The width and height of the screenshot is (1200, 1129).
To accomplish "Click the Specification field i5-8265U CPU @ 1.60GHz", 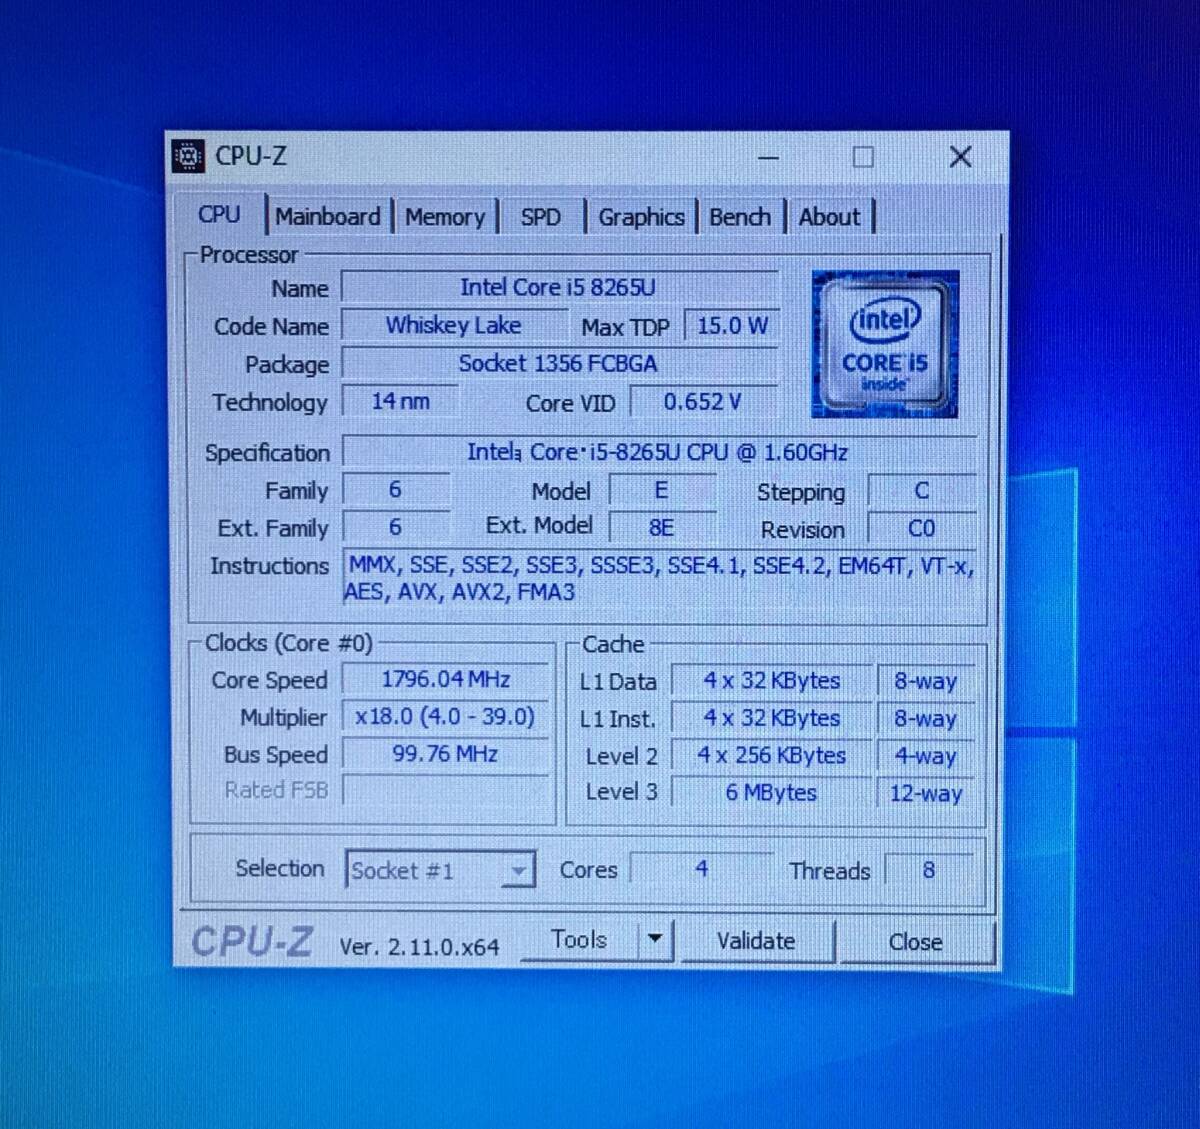I will point(659,452).
